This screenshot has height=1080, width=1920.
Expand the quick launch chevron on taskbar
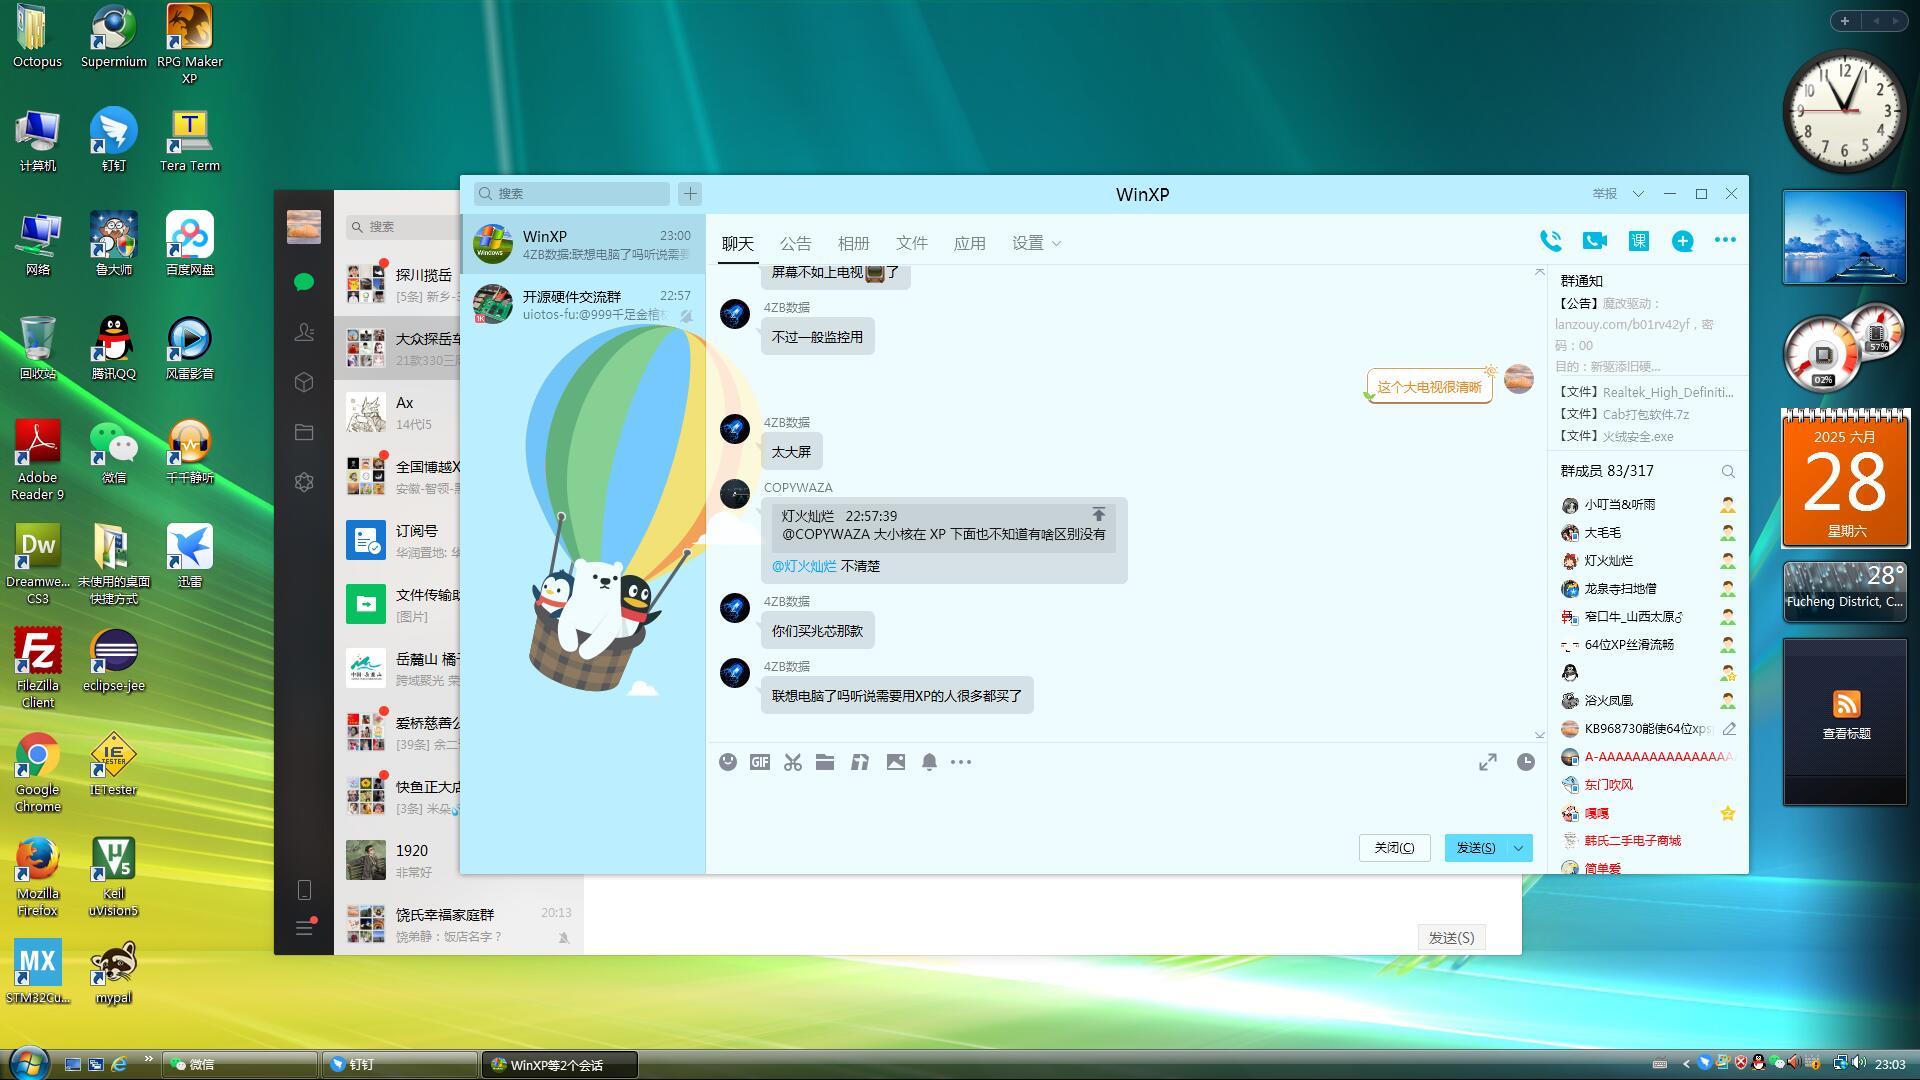pyautogui.click(x=149, y=1059)
